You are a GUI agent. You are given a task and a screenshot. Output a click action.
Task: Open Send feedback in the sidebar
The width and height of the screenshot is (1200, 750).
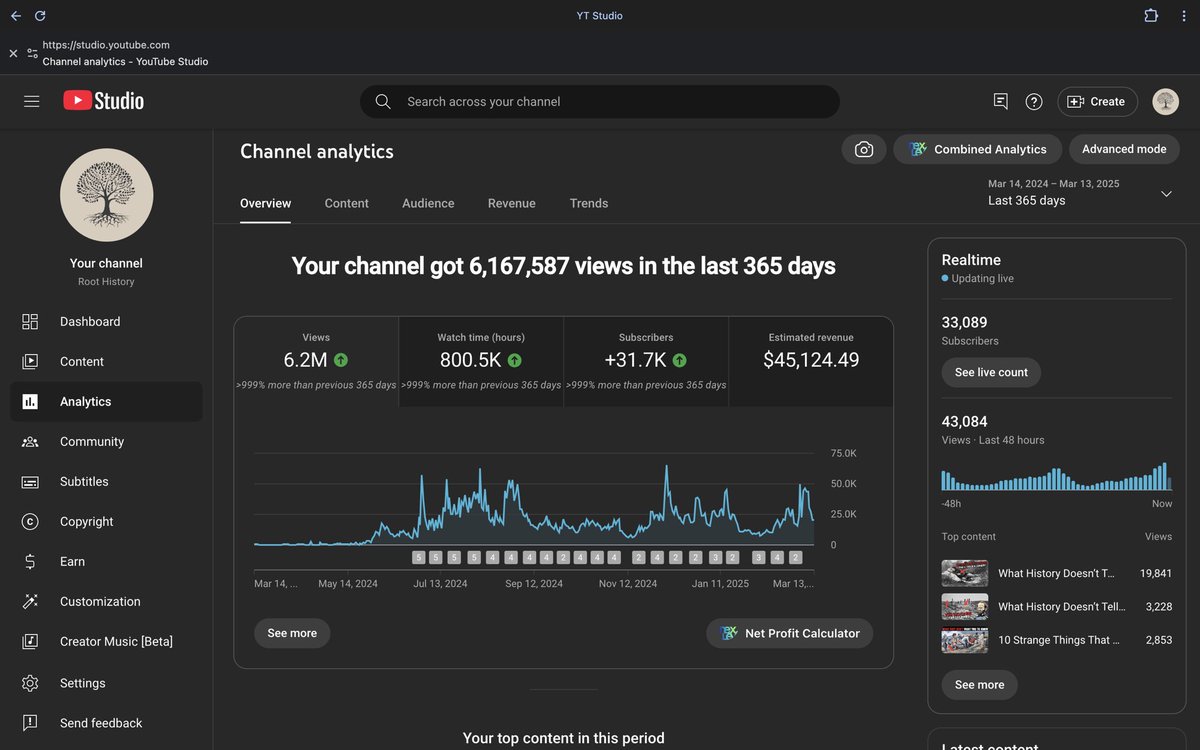coord(106,723)
